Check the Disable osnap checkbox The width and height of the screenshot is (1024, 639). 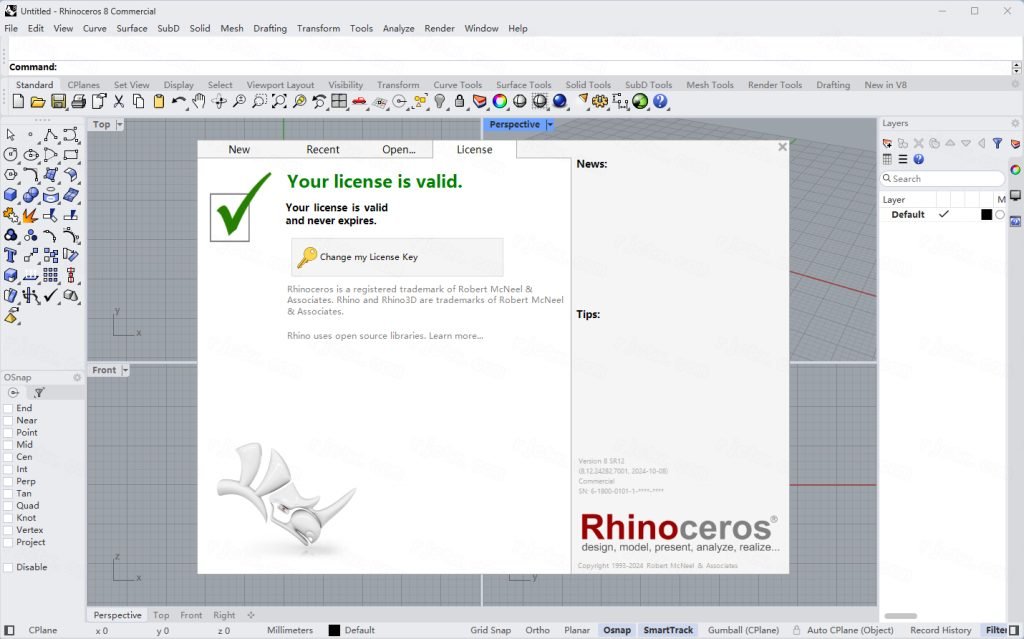click(8, 567)
